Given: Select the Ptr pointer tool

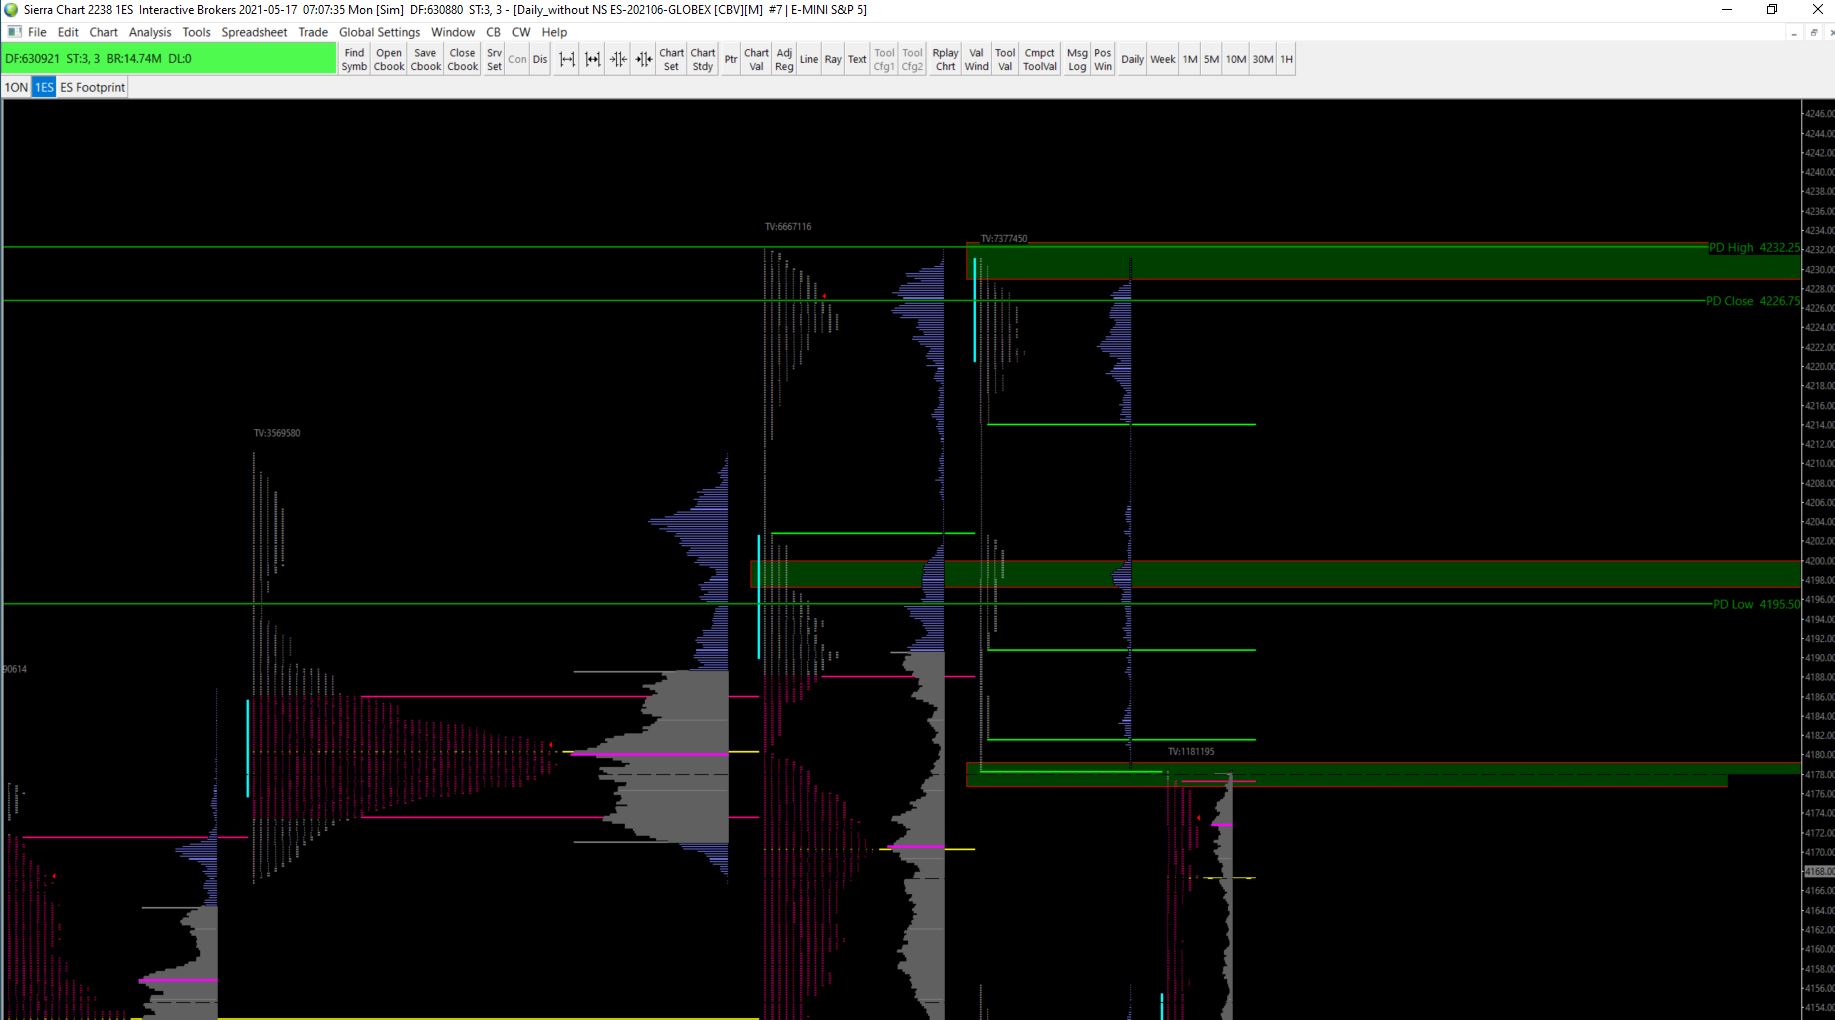Looking at the screenshot, I should point(731,59).
